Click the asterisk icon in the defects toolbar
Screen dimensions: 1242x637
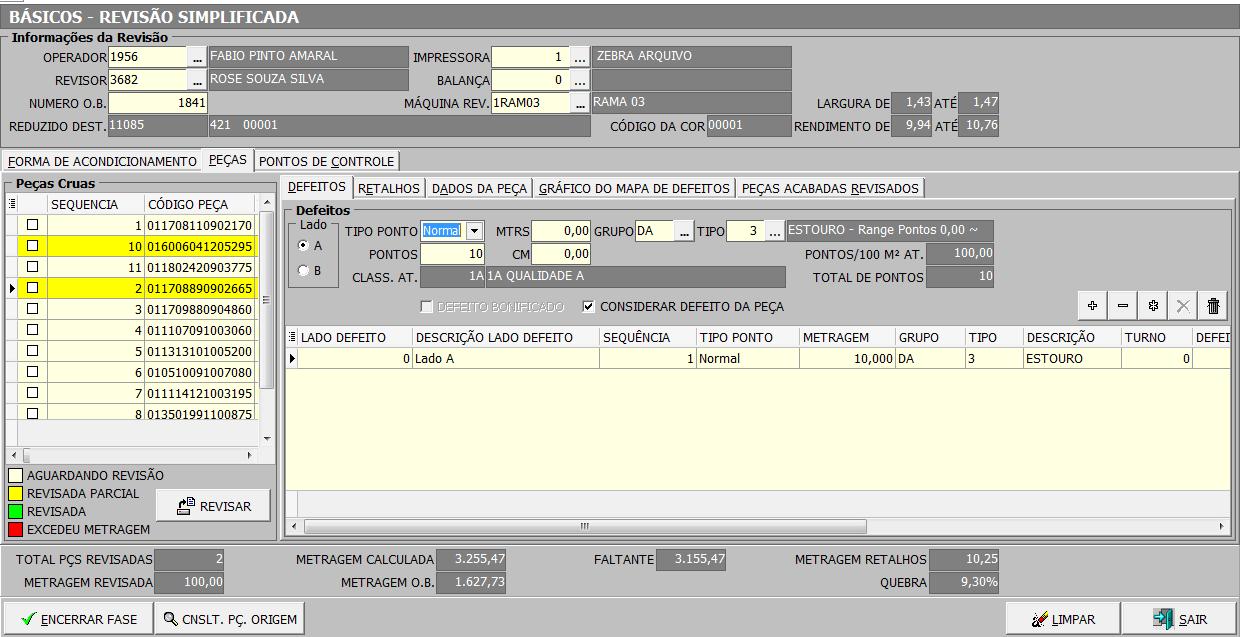(x=1153, y=306)
